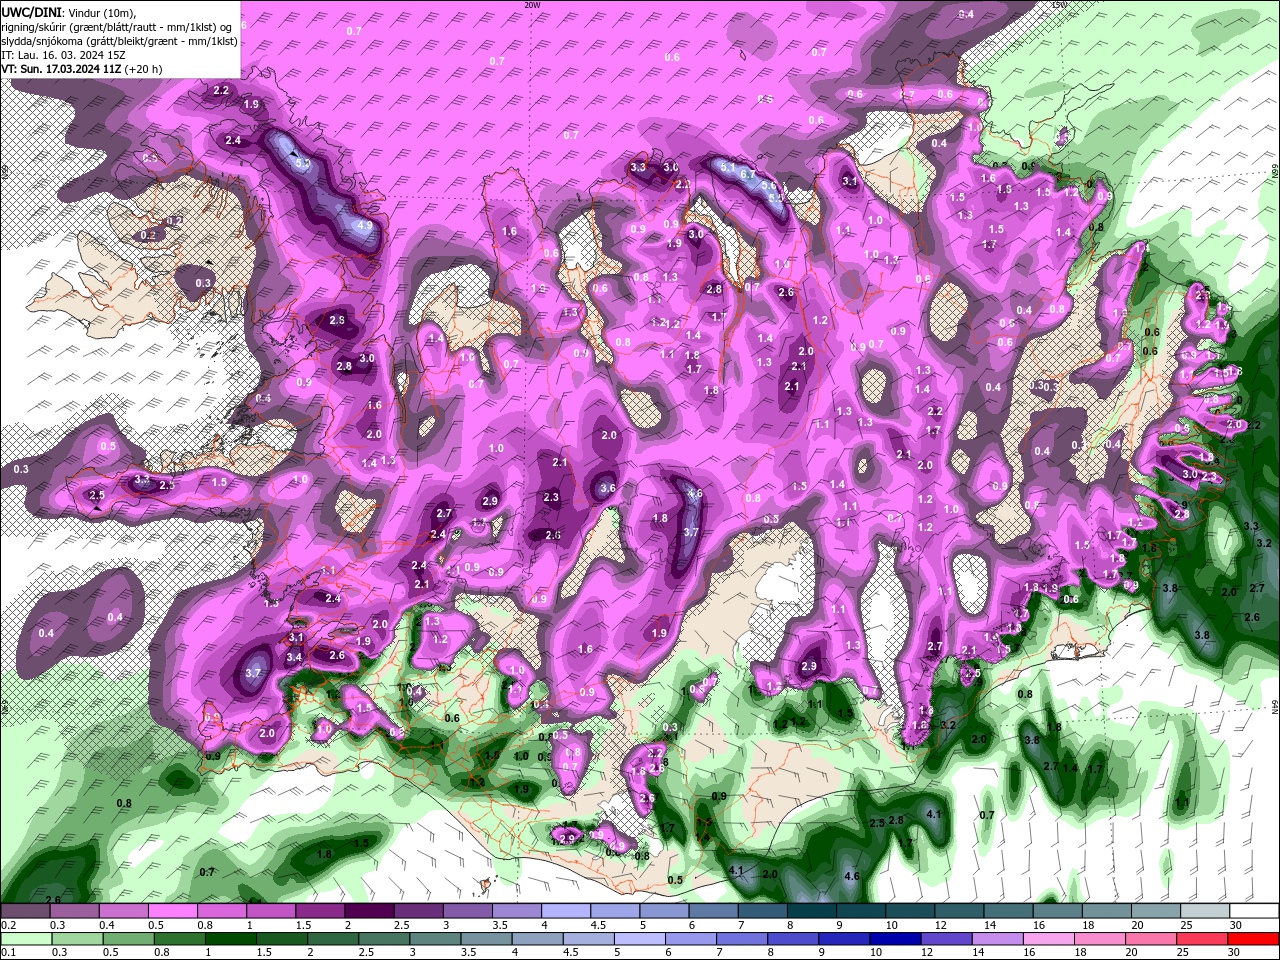Pick the 0.2 swatch in the upper legend

(25, 911)
